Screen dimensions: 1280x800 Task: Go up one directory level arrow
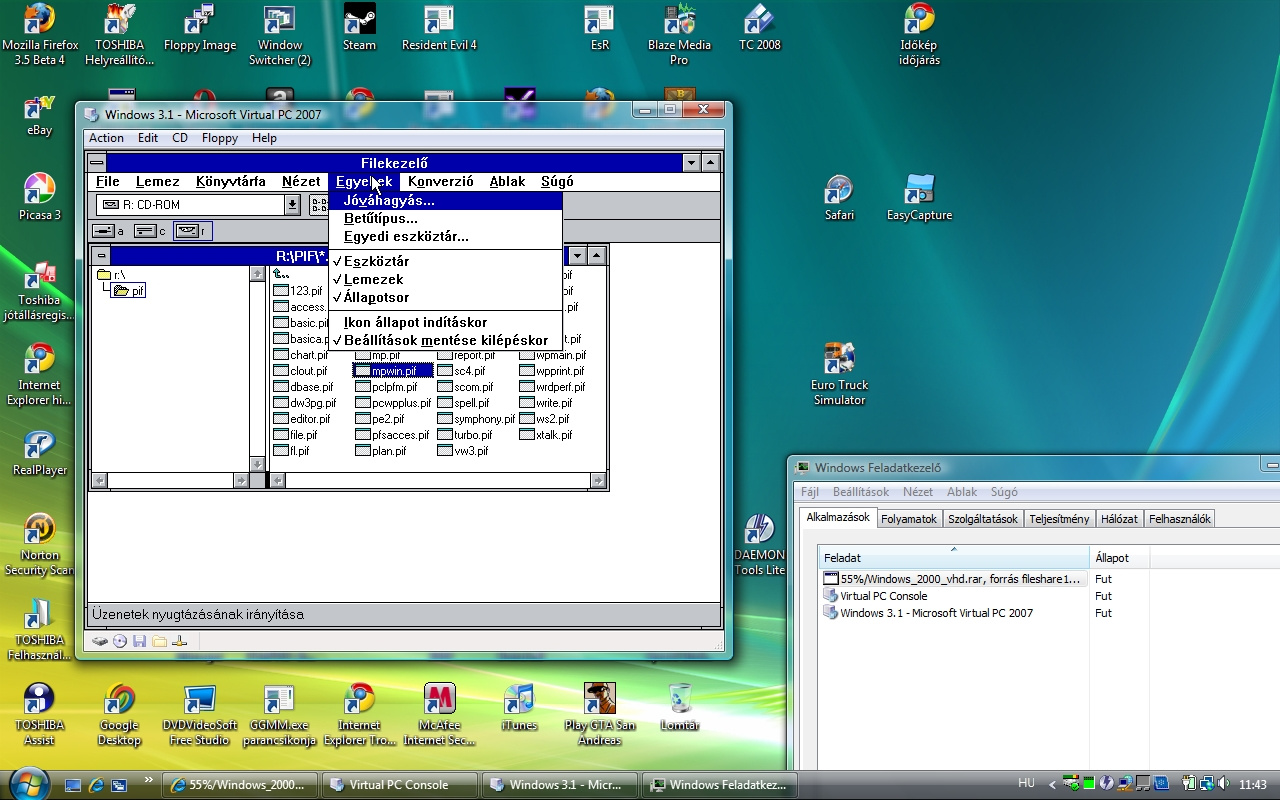coord(281,275)
